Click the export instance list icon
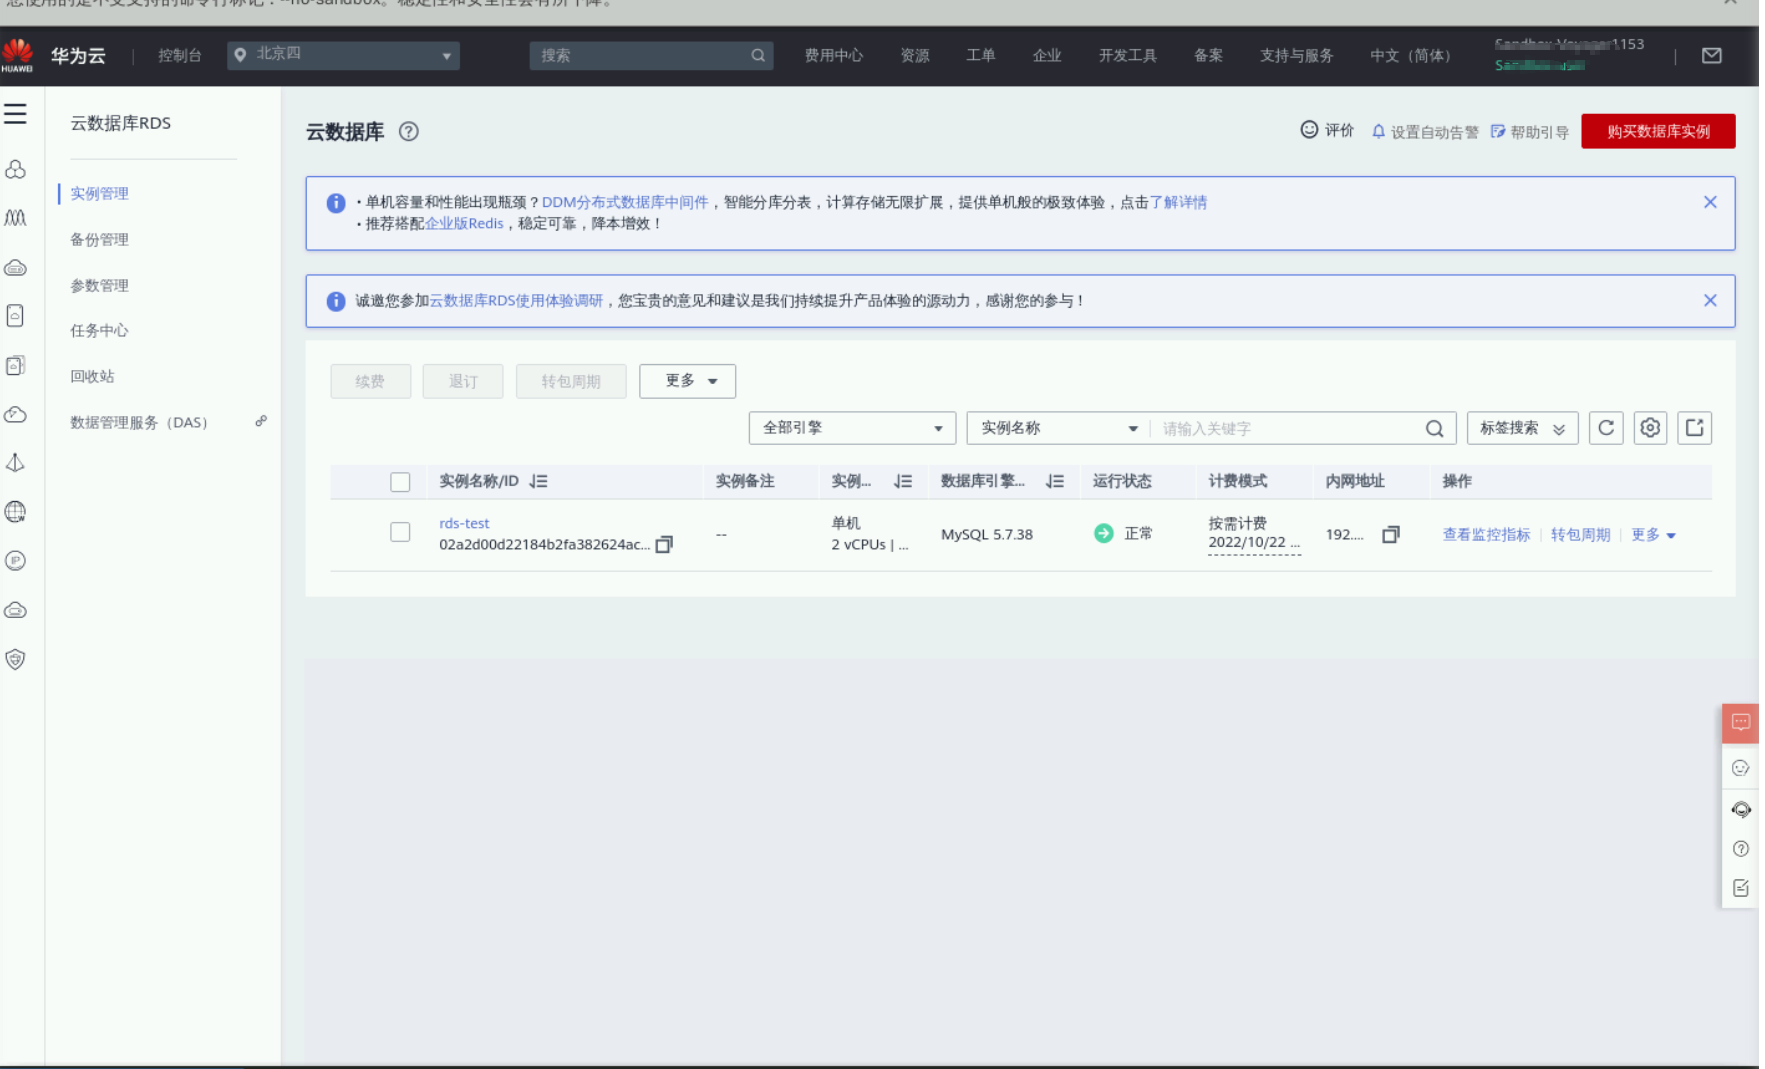Image resolution: width=1765 pixels, height=1069 pixels. click(x=1694, y=428)
